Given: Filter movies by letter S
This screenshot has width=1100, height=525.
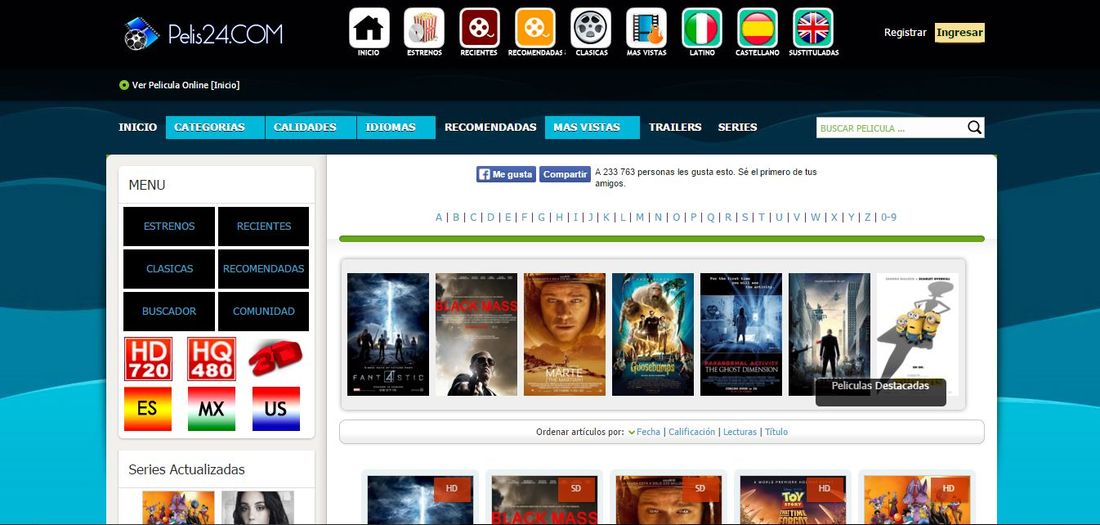Looking at the screenshot, I should click(745, 218).
